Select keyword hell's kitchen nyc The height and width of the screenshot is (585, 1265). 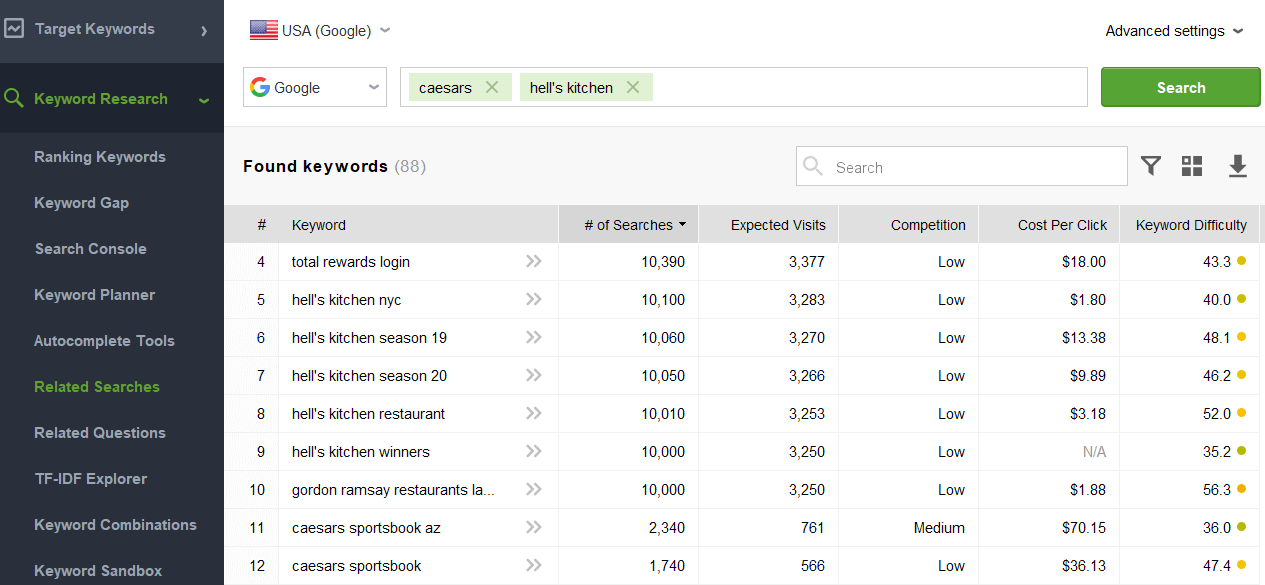346,299
